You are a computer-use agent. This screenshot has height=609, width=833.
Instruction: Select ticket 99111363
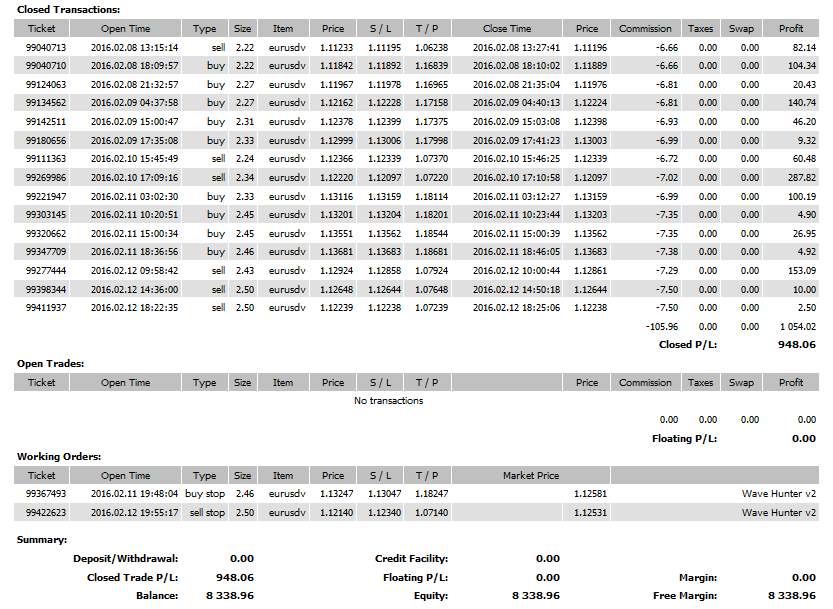pyautogui.click(x=46, y=158)
